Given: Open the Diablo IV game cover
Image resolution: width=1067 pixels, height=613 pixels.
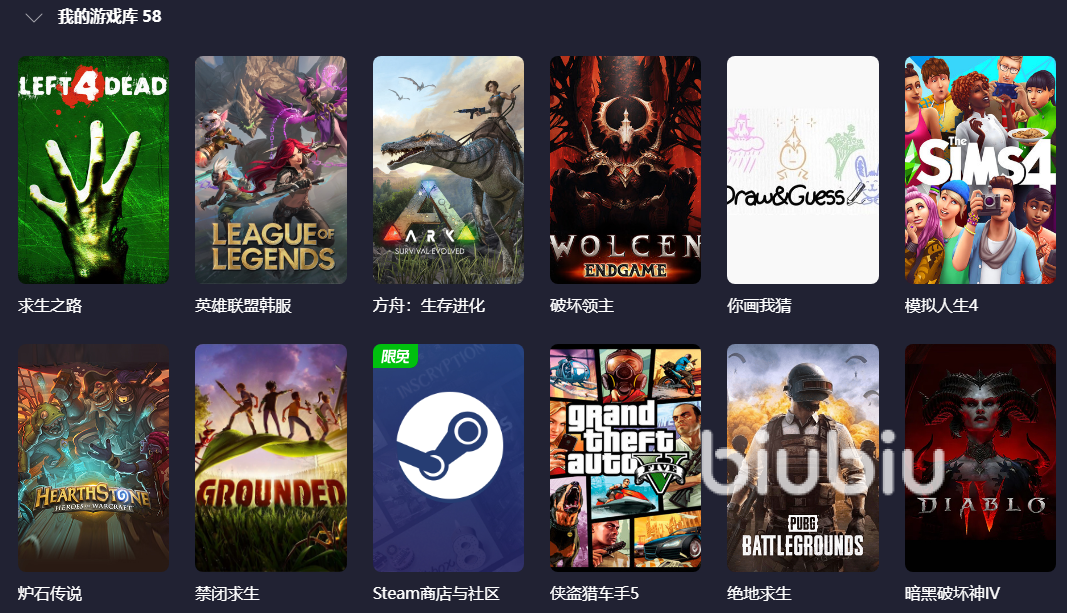Looking at the screenshot, I should point(980,458).
